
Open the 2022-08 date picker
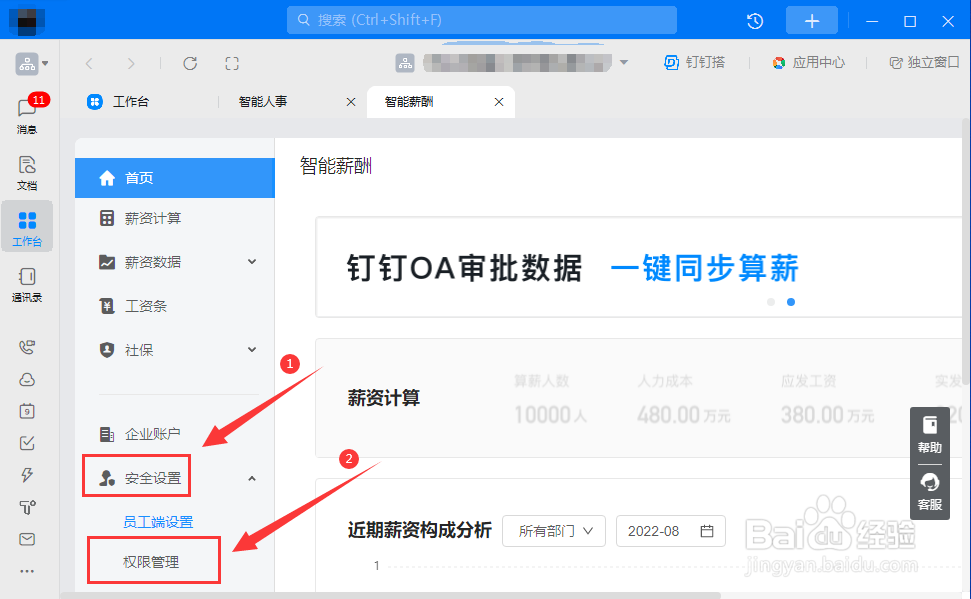pos(671,531)
